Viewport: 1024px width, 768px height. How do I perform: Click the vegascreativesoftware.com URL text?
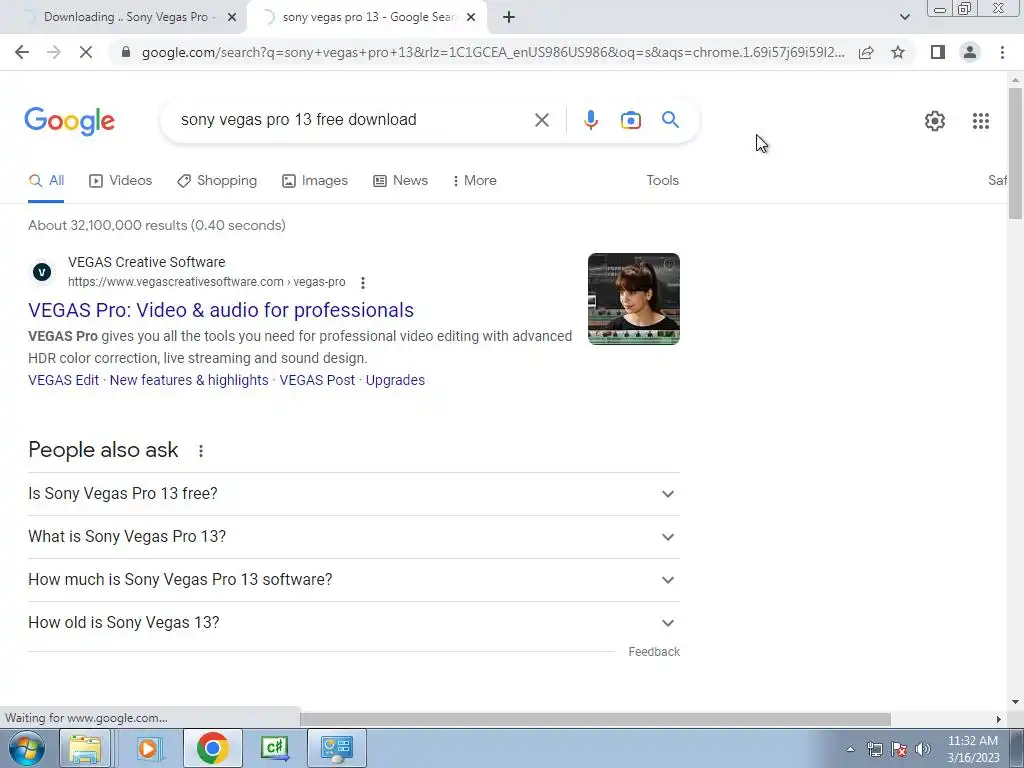point(206,282)
